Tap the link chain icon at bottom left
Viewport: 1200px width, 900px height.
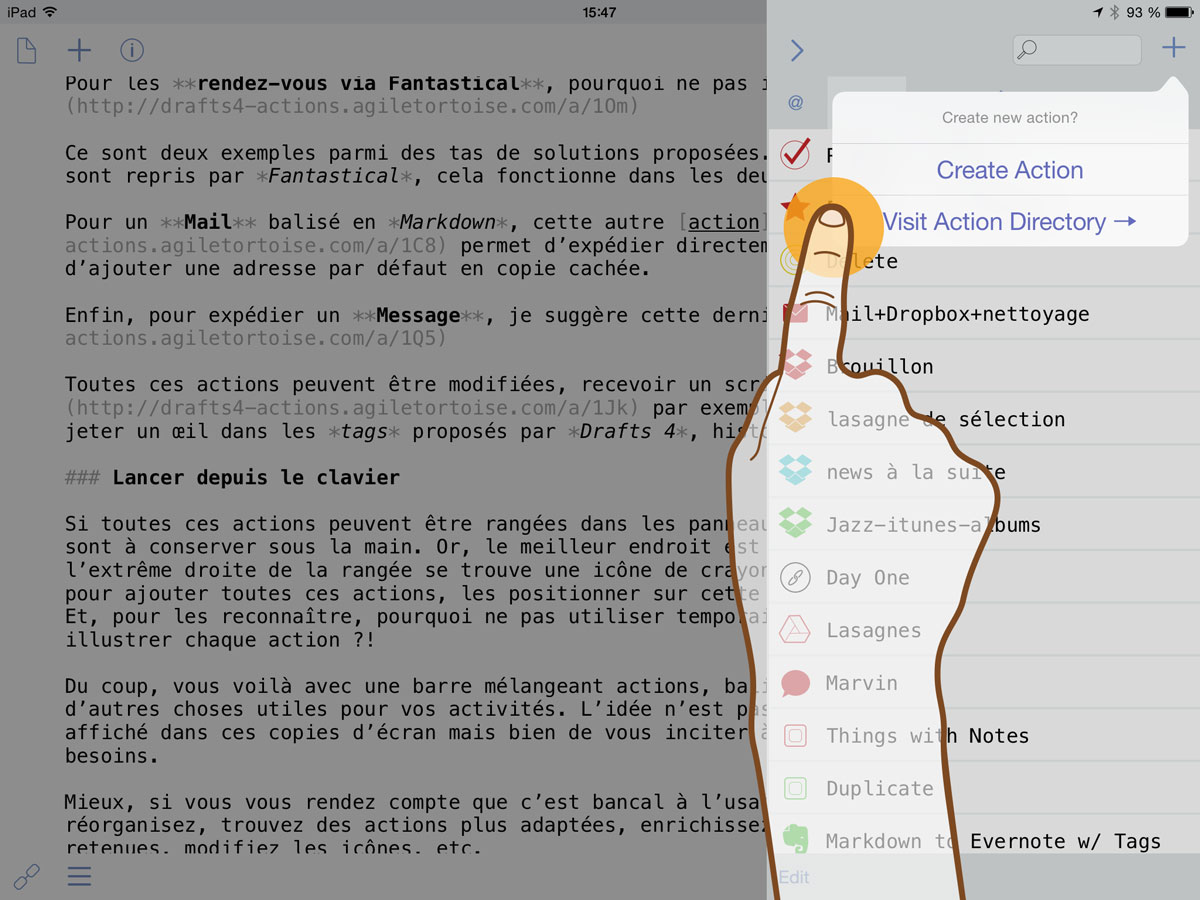tap(26, 877)
